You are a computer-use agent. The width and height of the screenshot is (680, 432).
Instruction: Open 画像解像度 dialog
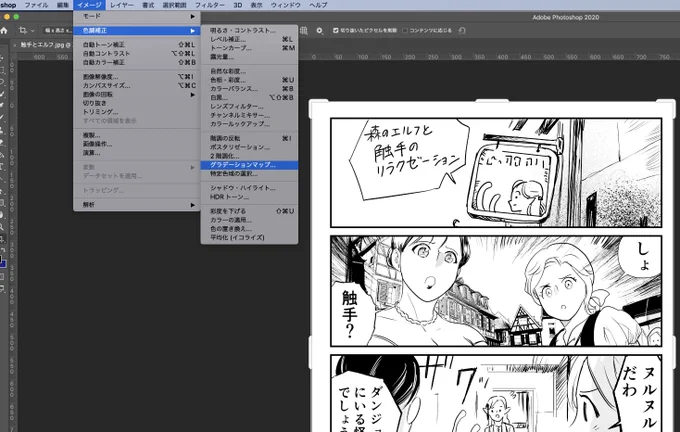click(x=137, y=77)
